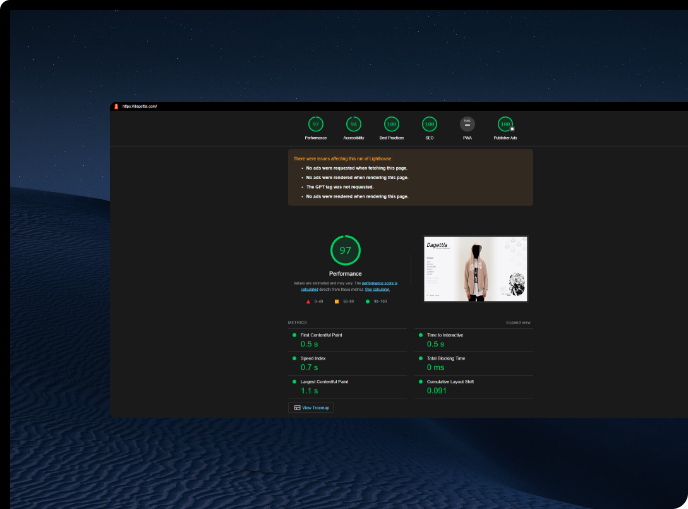The width and height of the screenshot is (688, 509).
Task: Click the View Treemap button
Action: pos(311,408)
